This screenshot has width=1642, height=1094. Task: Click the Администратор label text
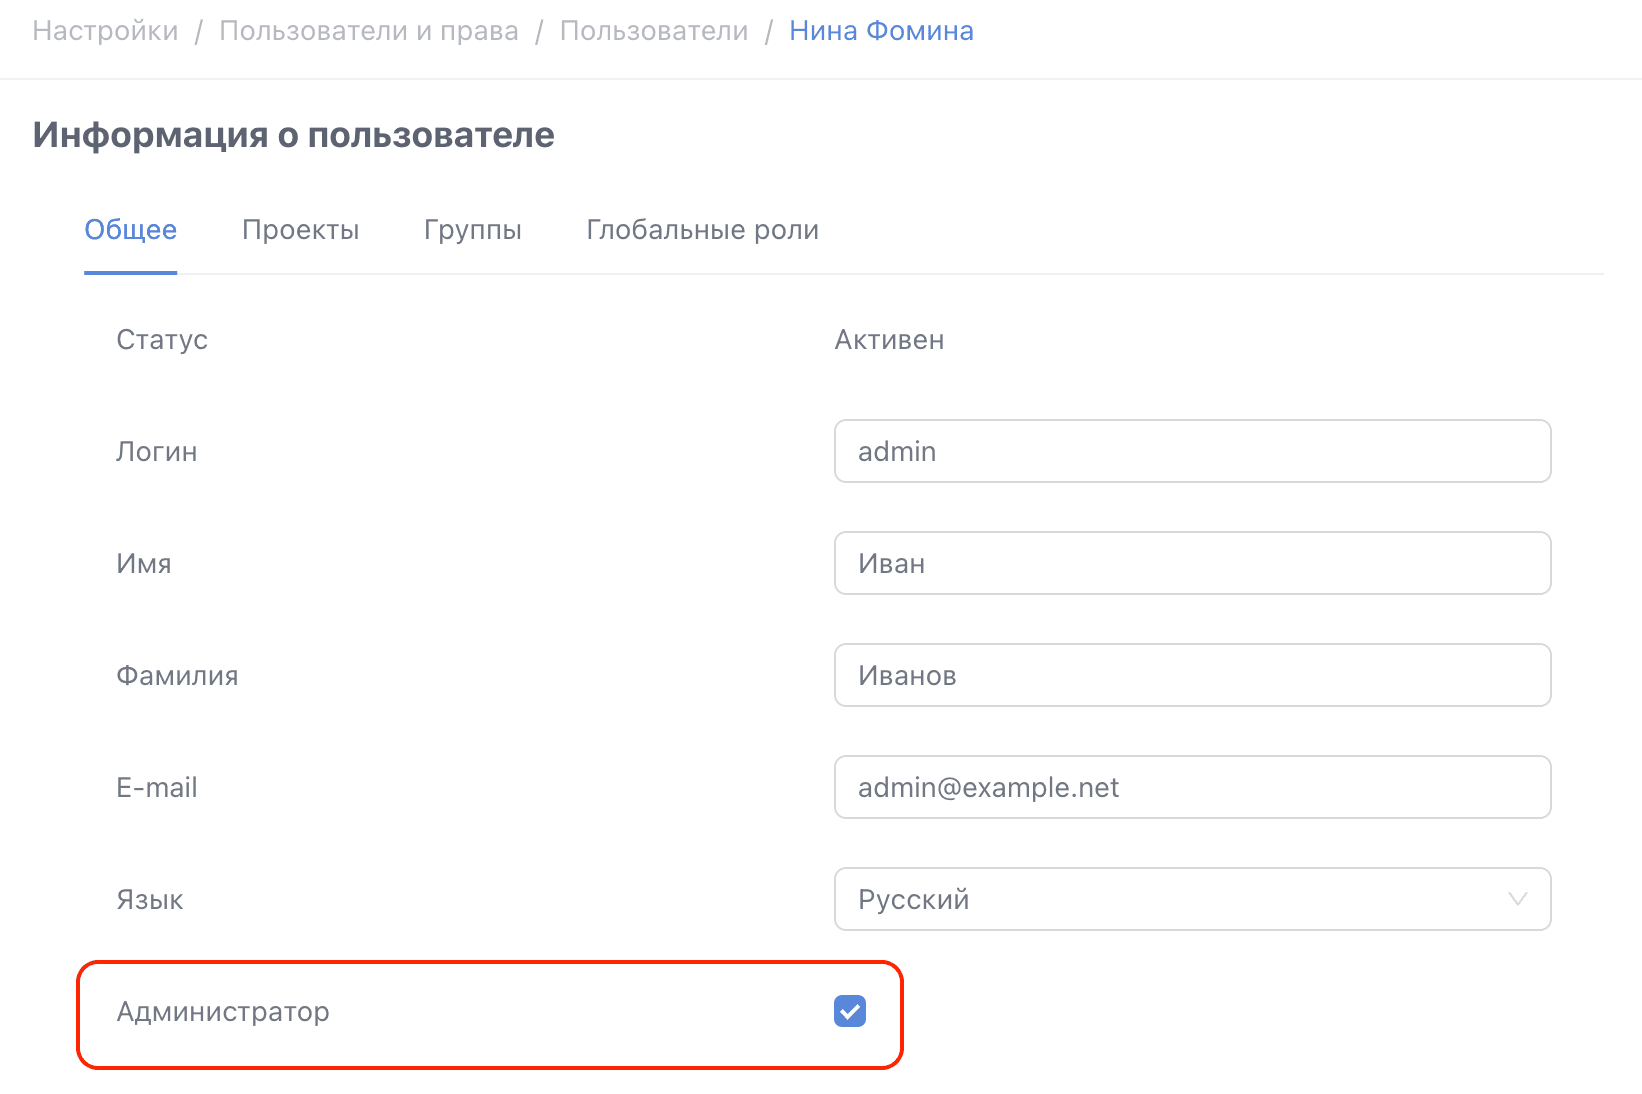[223, 1012]
